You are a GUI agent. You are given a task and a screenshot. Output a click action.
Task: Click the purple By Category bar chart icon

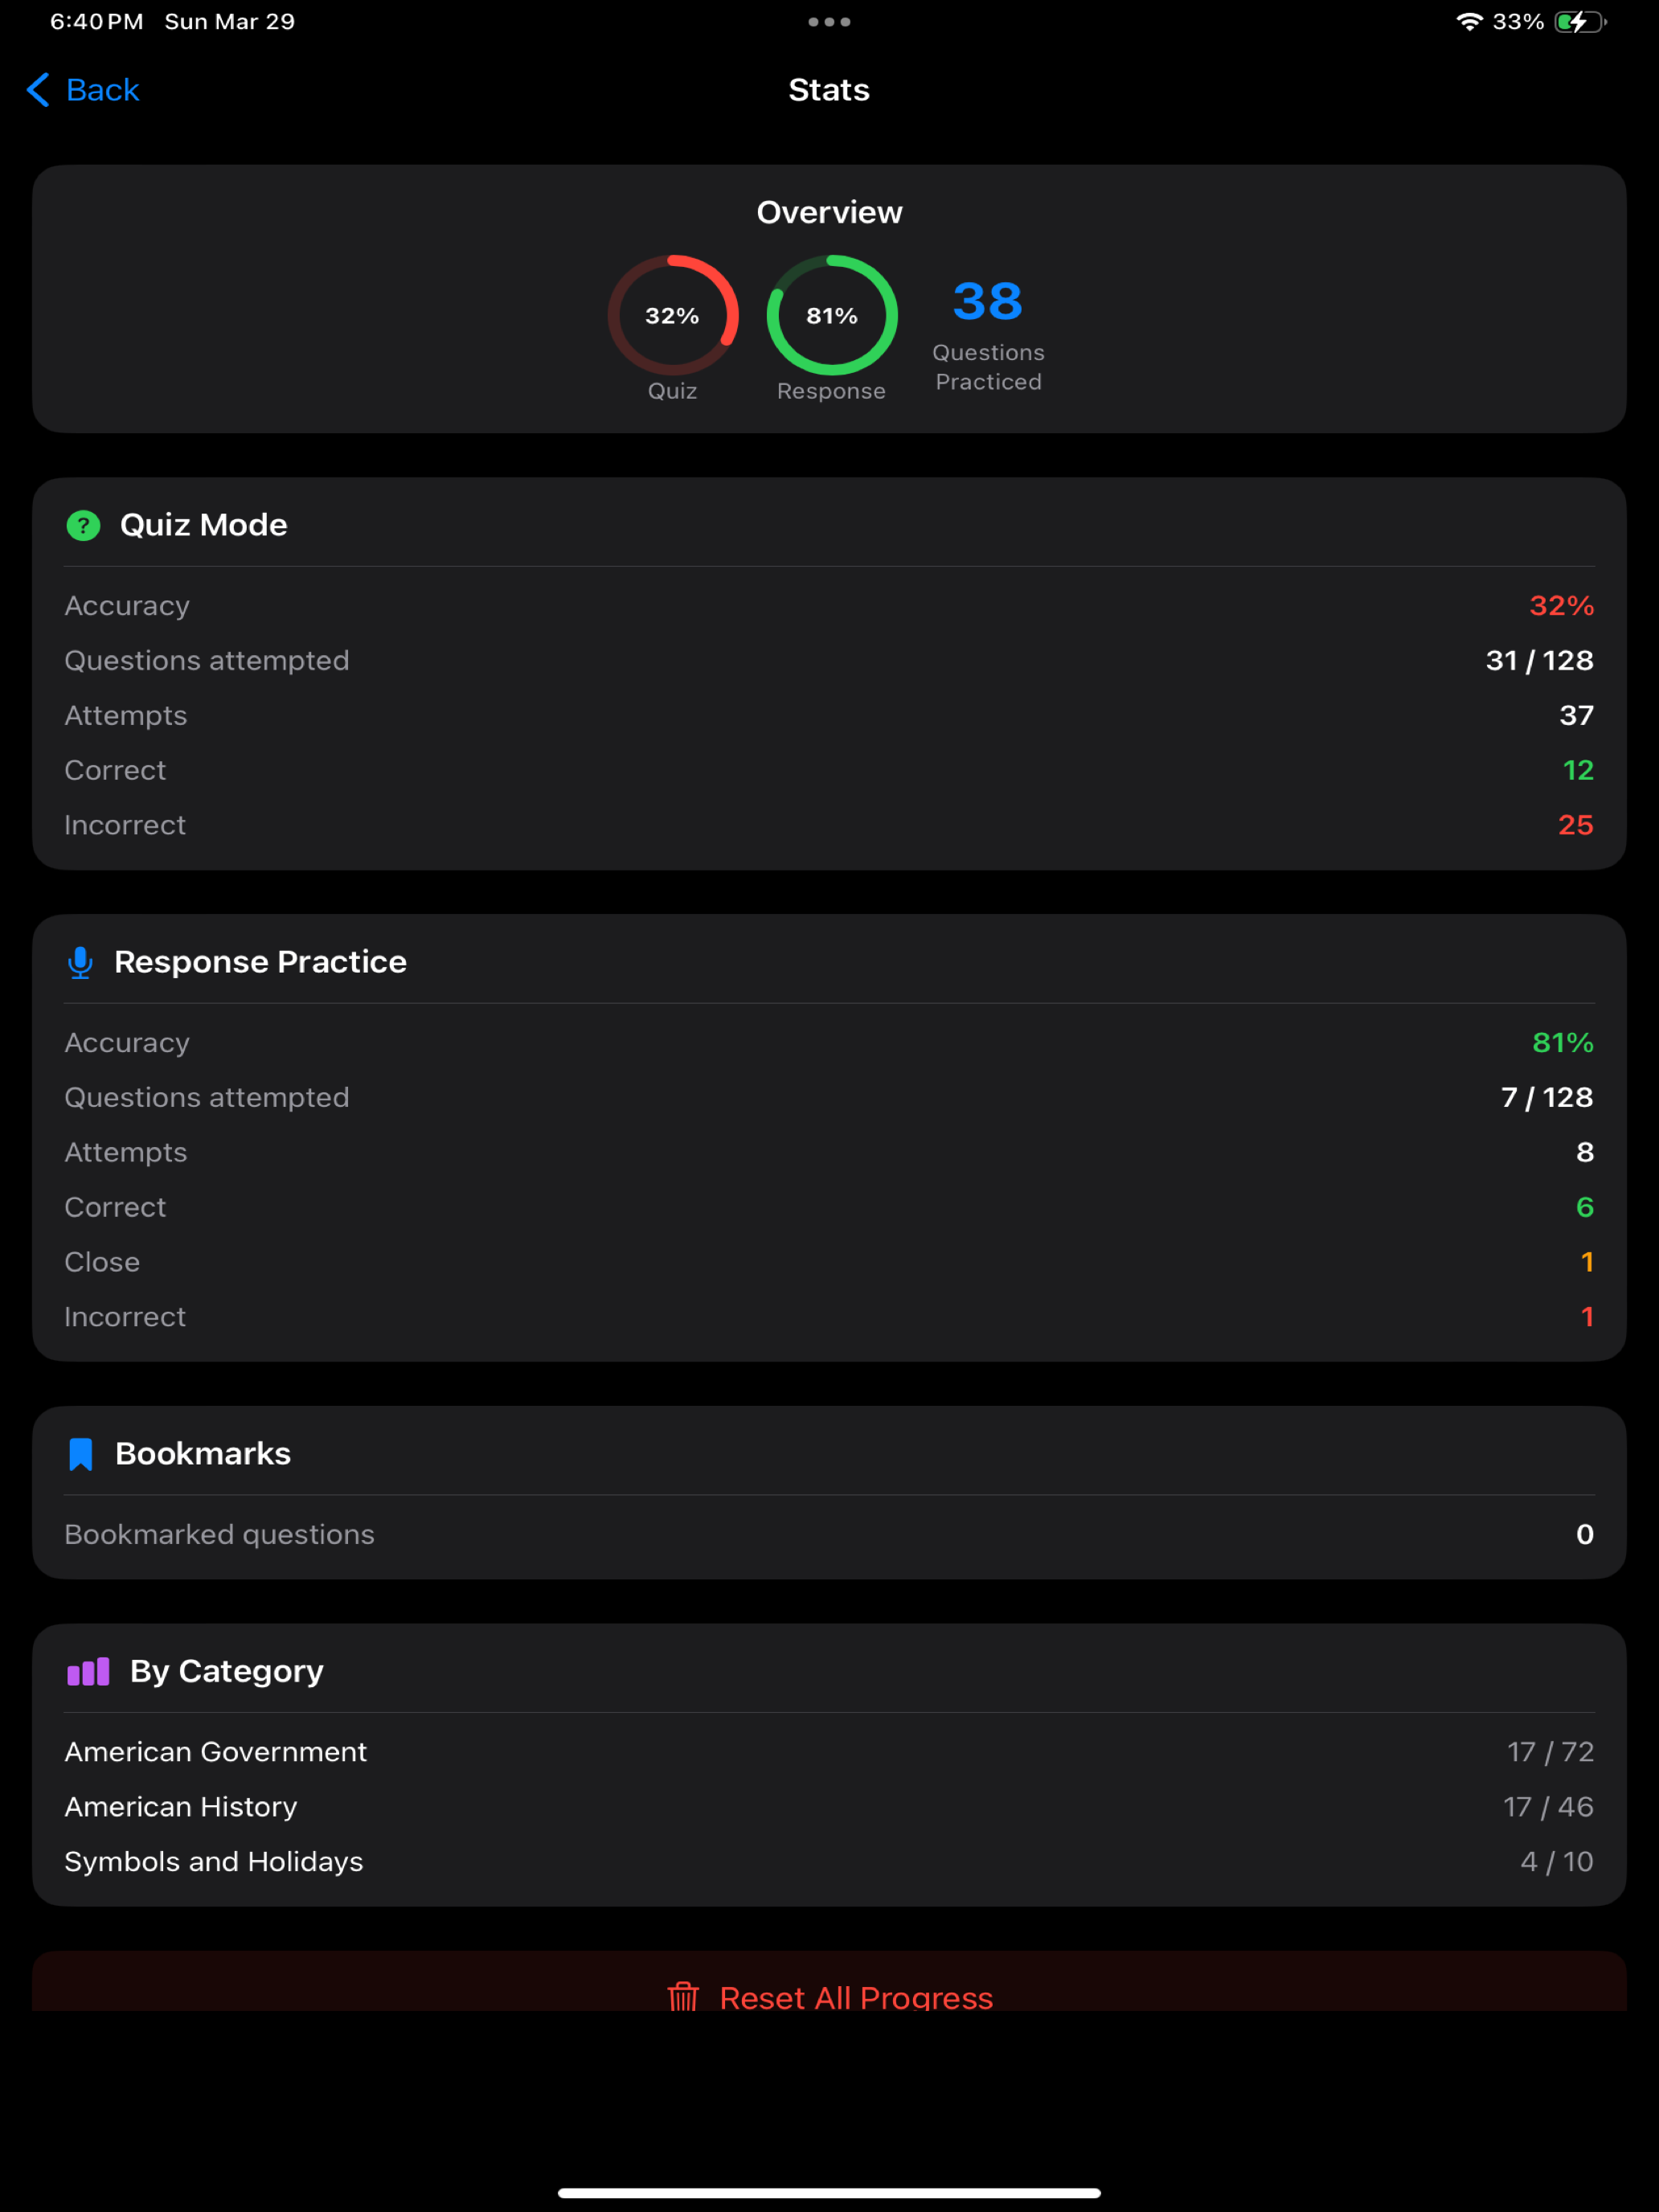[x=88, y=1672]
